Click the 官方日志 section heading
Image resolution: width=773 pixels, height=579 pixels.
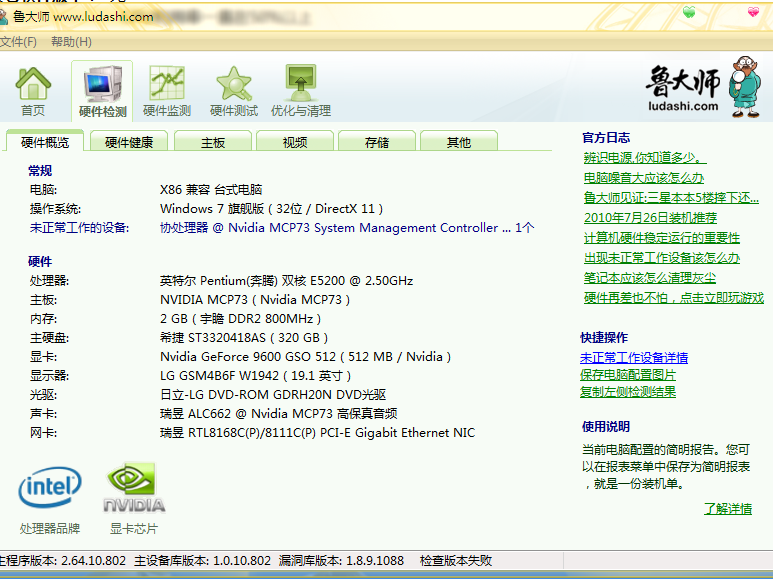(606, 138)
